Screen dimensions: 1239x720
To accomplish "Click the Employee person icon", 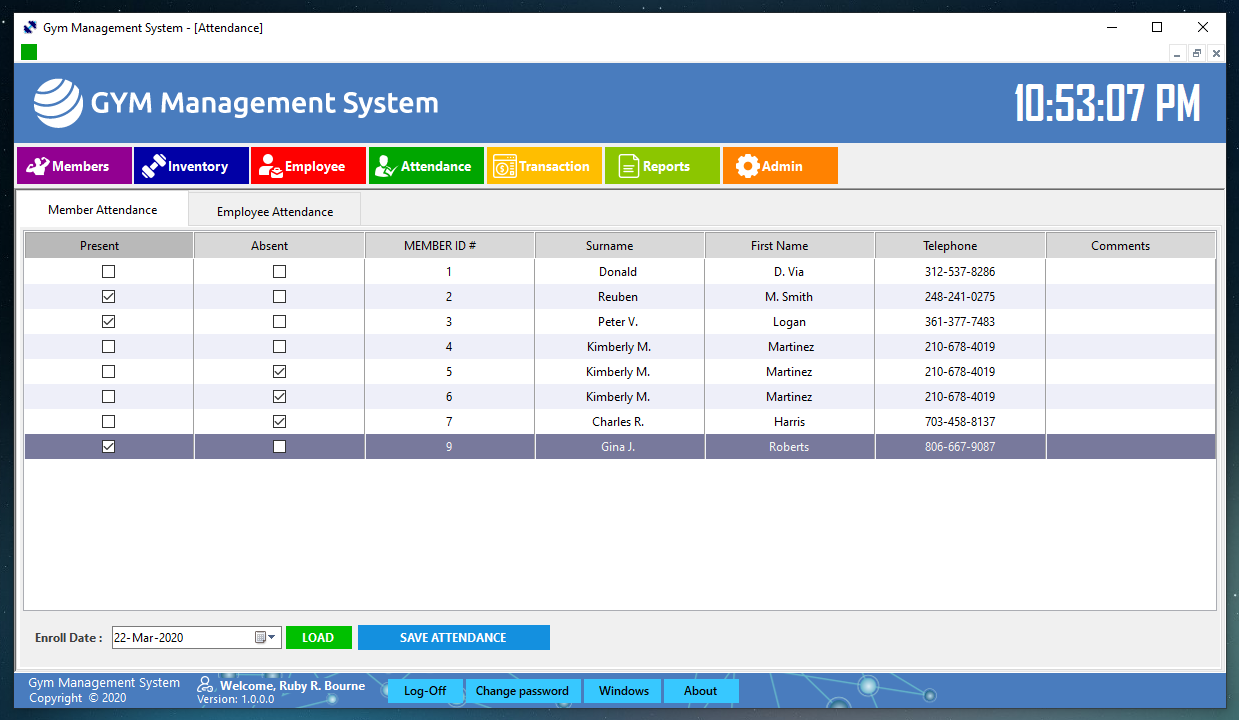I will pos(270,167).
